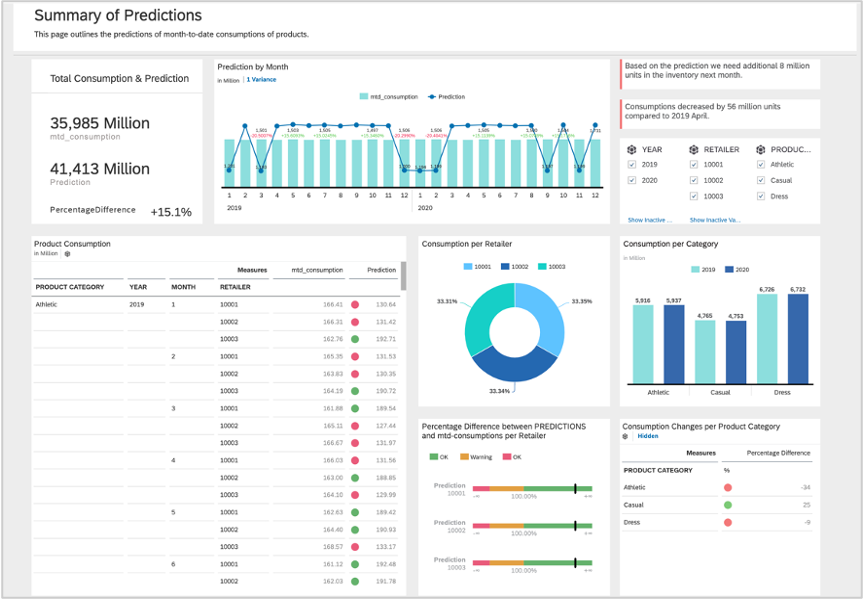Click note about consumptions decreased by 56 million
This screenshot has width=864, height=600.
720,114
